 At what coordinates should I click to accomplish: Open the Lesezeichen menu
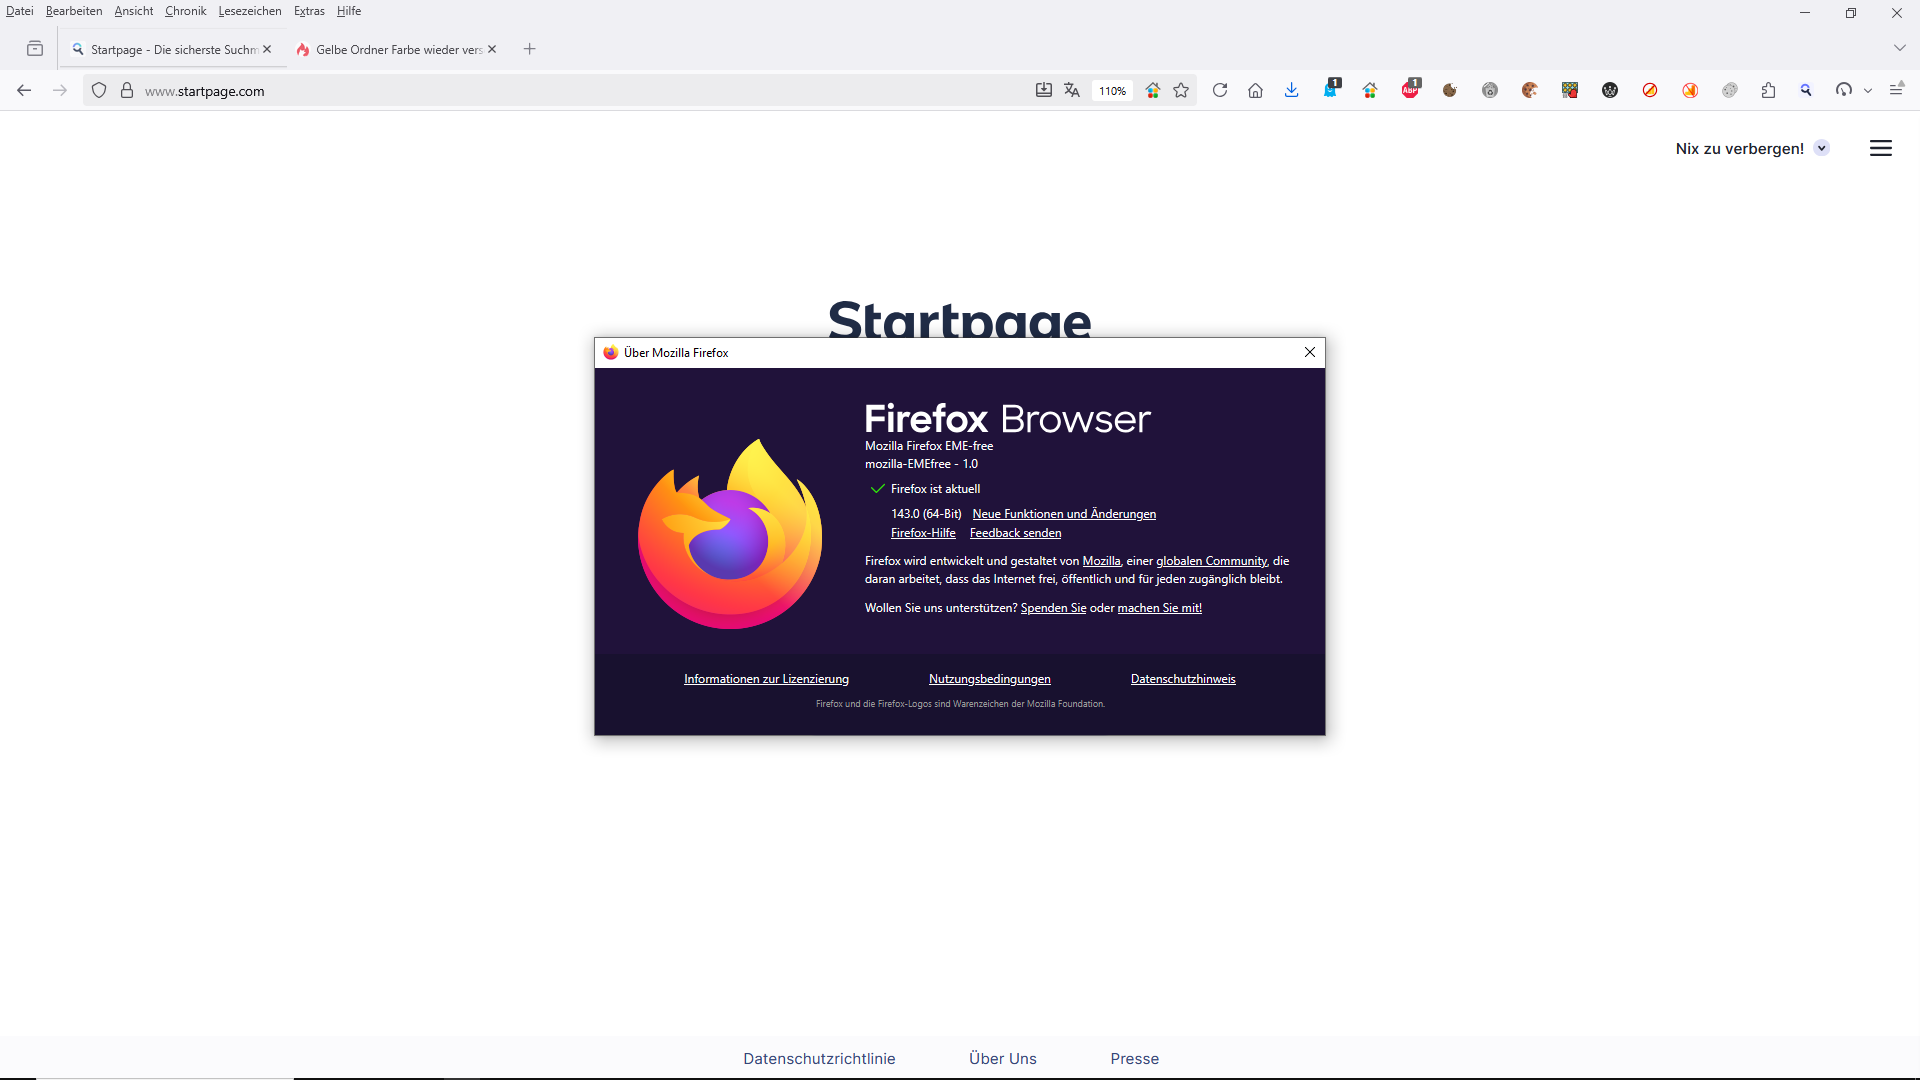coord(250,11)
